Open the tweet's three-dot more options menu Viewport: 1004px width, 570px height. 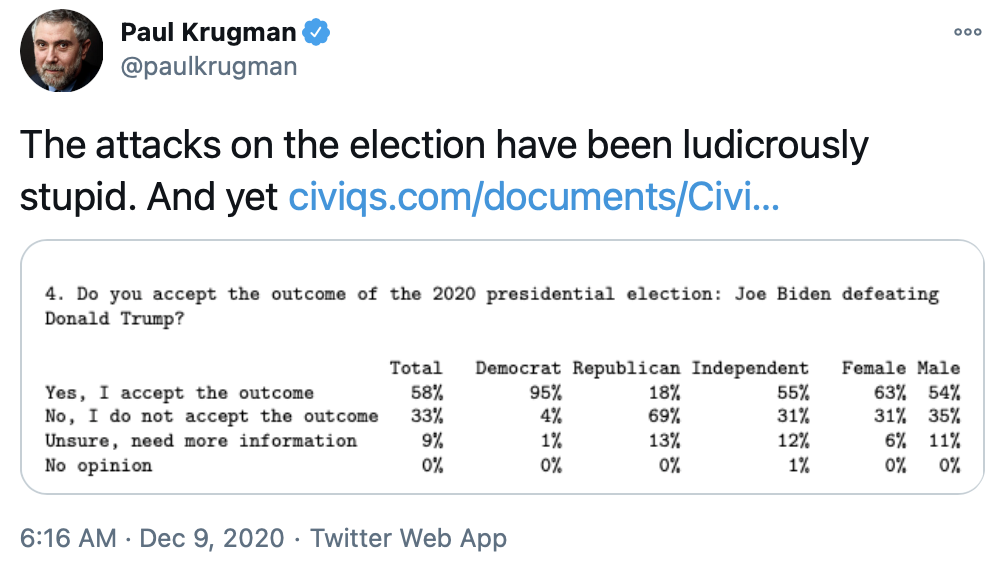pos(967,32)
